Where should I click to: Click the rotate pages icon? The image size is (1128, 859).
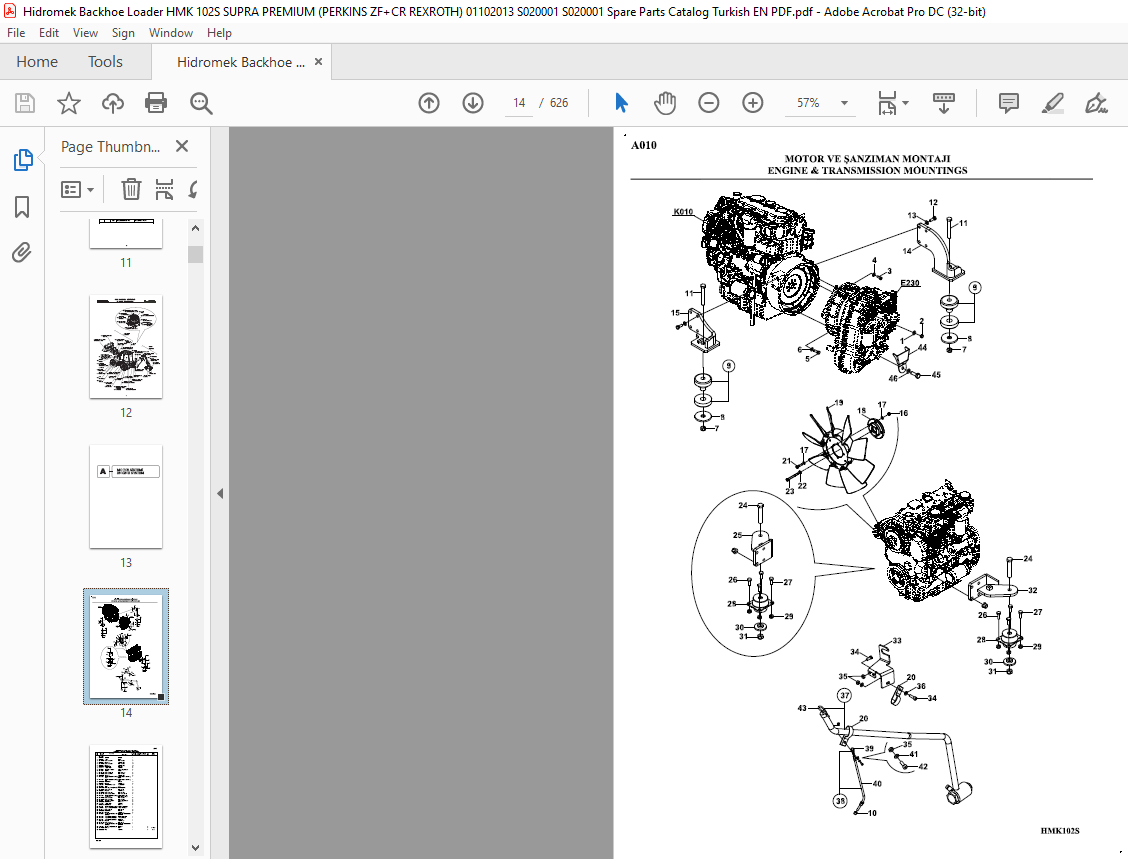pos(193,189)
